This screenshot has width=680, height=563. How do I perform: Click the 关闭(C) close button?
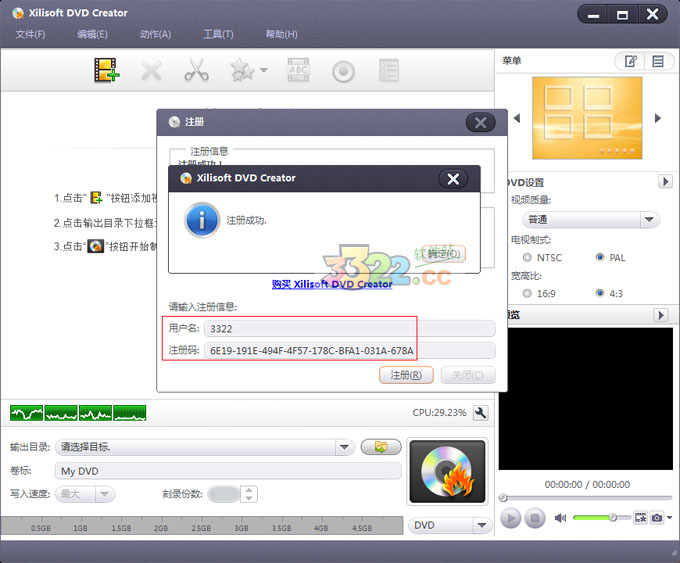pyautogui.click(x=468, y=376)
